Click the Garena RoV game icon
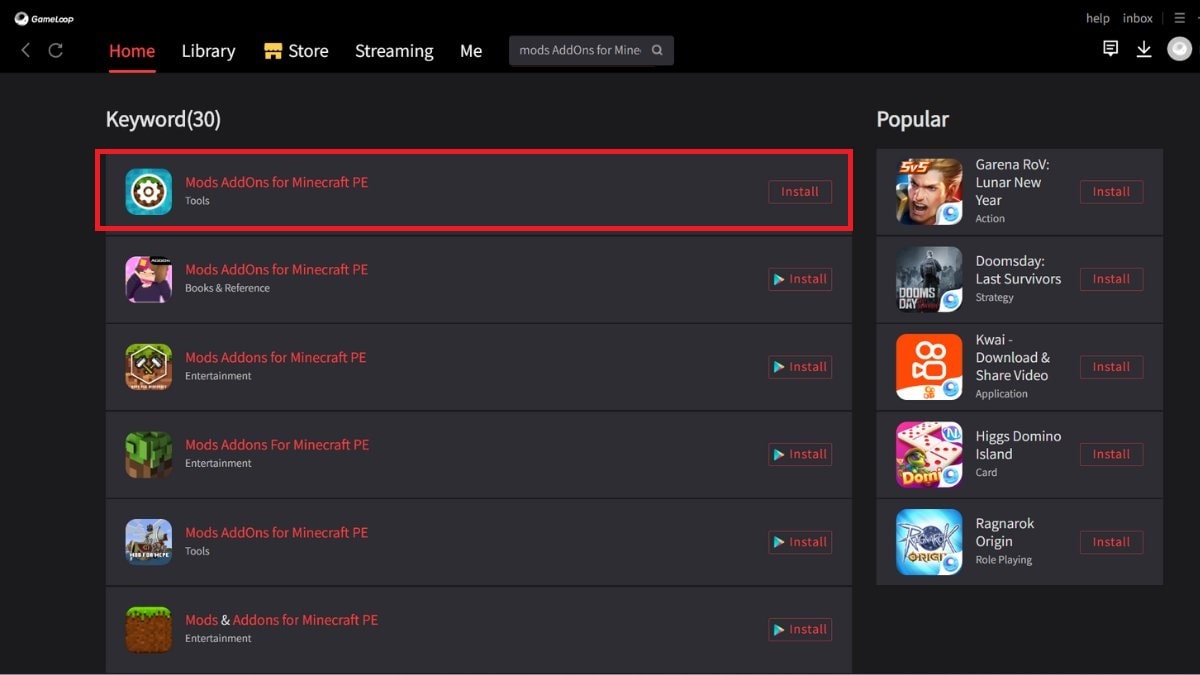The width and height of the screenshot is (1200, 675). tap(929, 192)
